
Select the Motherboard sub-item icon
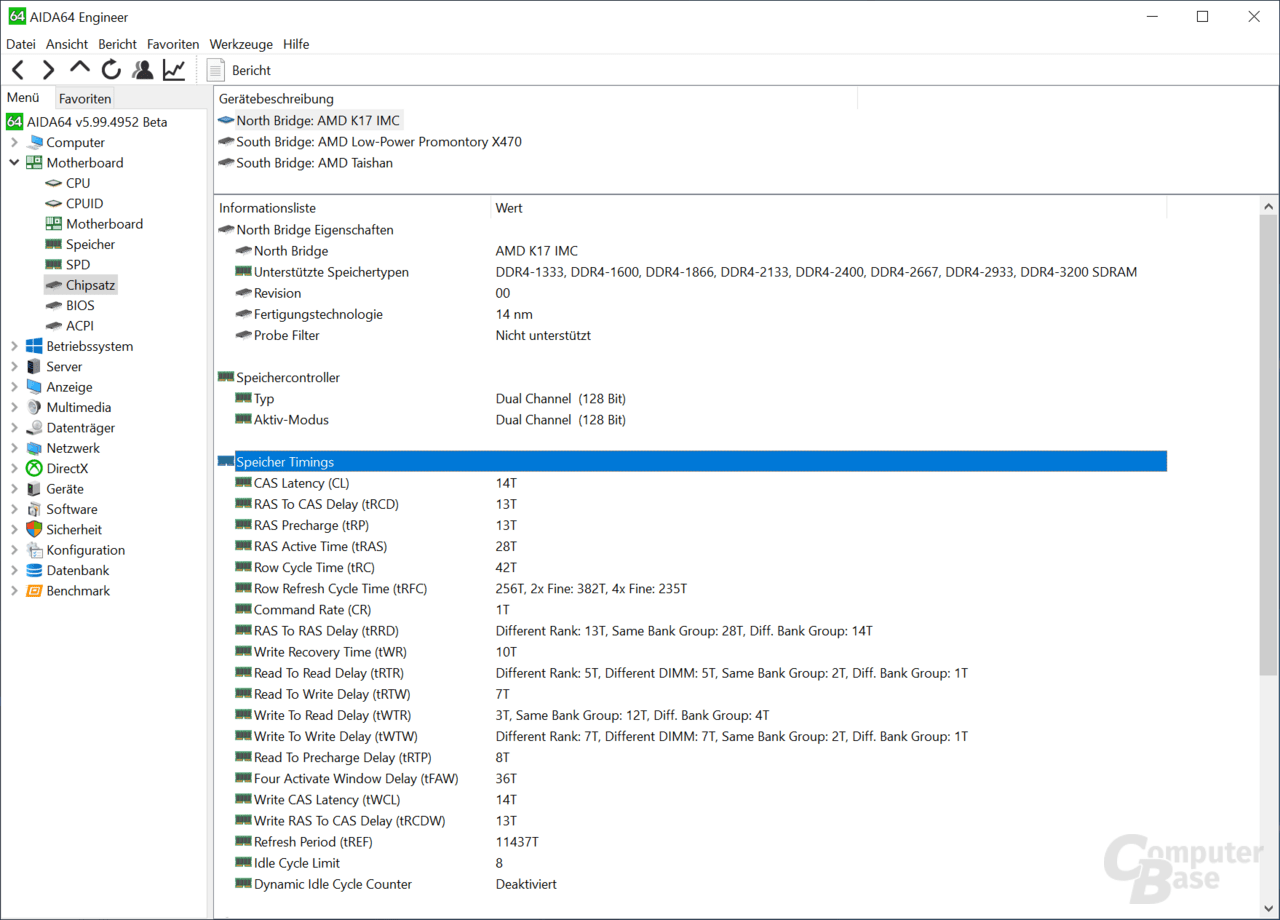[54, 224]
